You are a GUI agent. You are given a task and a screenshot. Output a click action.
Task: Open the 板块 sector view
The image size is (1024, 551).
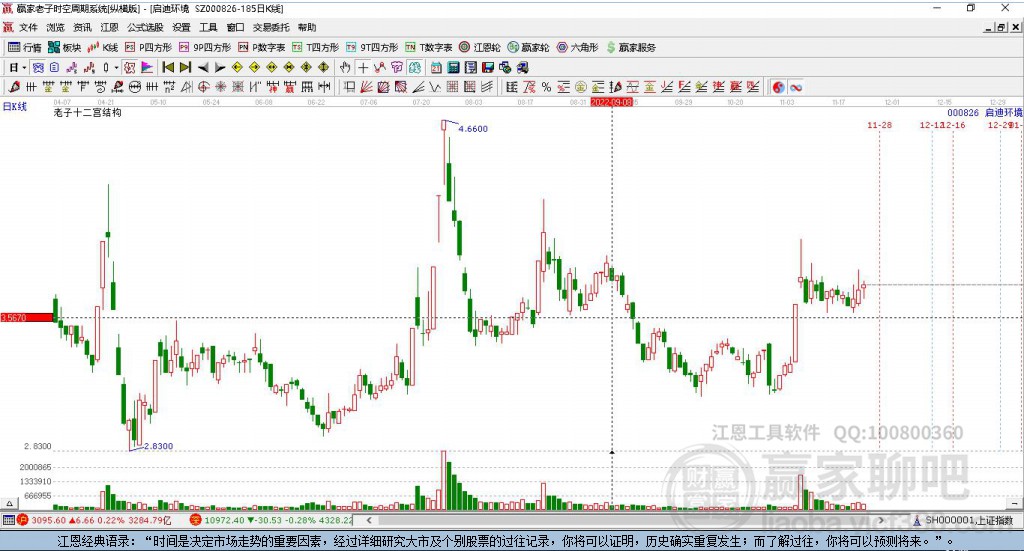64,47
